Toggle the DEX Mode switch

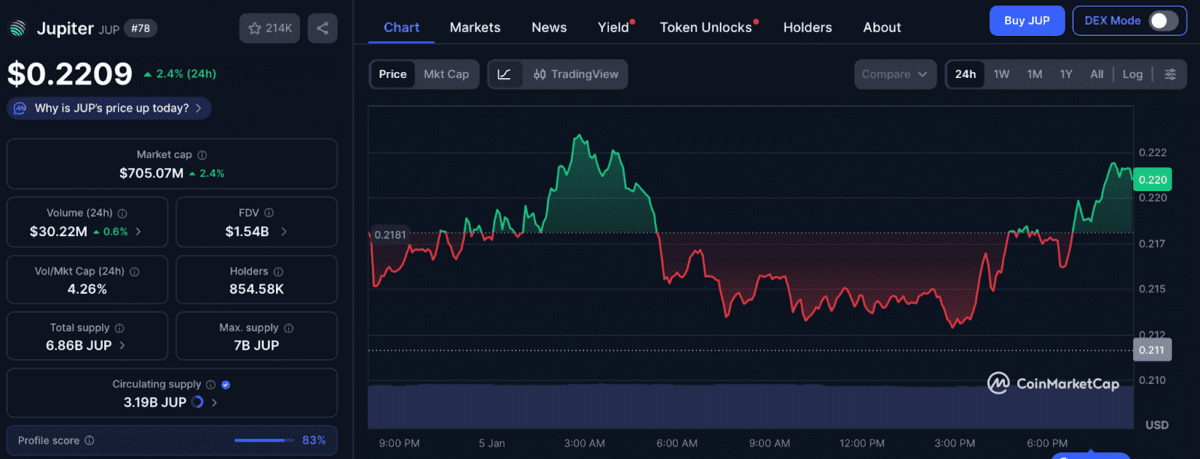coord(1162,21)
